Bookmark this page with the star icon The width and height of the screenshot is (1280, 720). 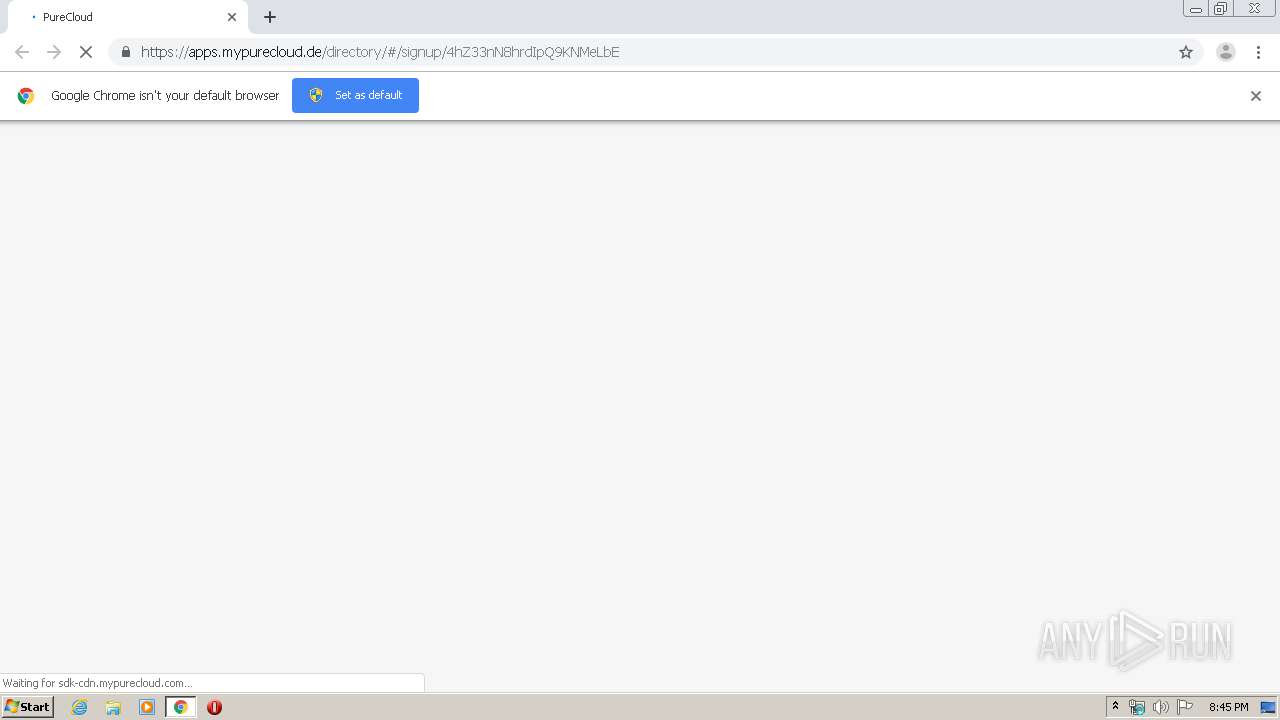tap(1186, 52)
